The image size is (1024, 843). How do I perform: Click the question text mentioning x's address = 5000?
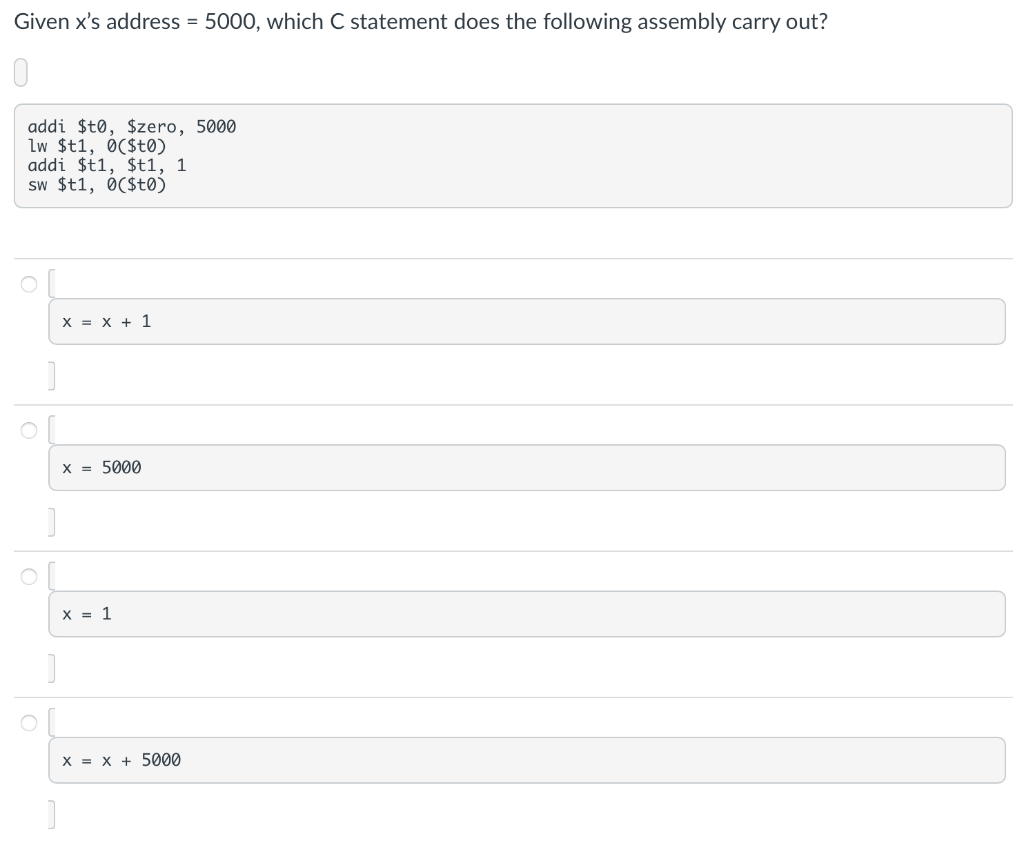point(418,21)
